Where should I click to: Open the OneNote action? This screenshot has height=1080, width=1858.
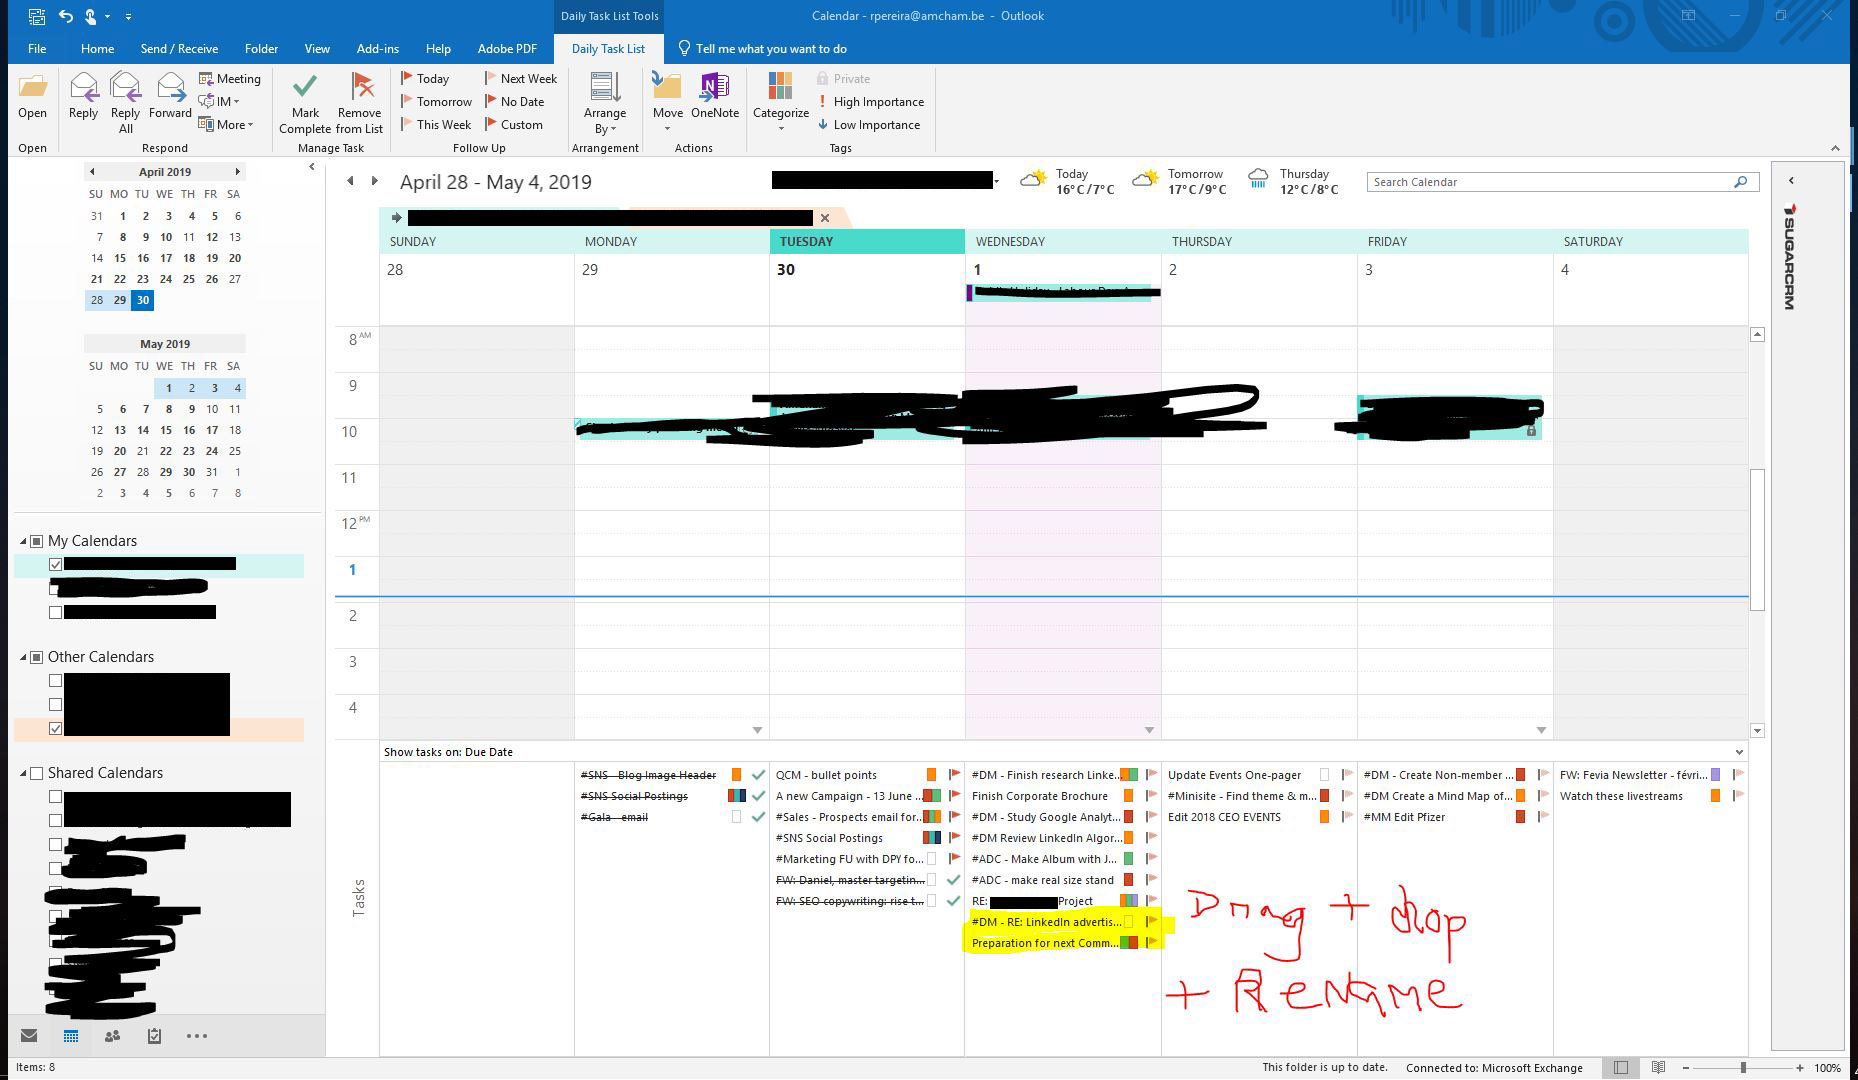(714, 87)
